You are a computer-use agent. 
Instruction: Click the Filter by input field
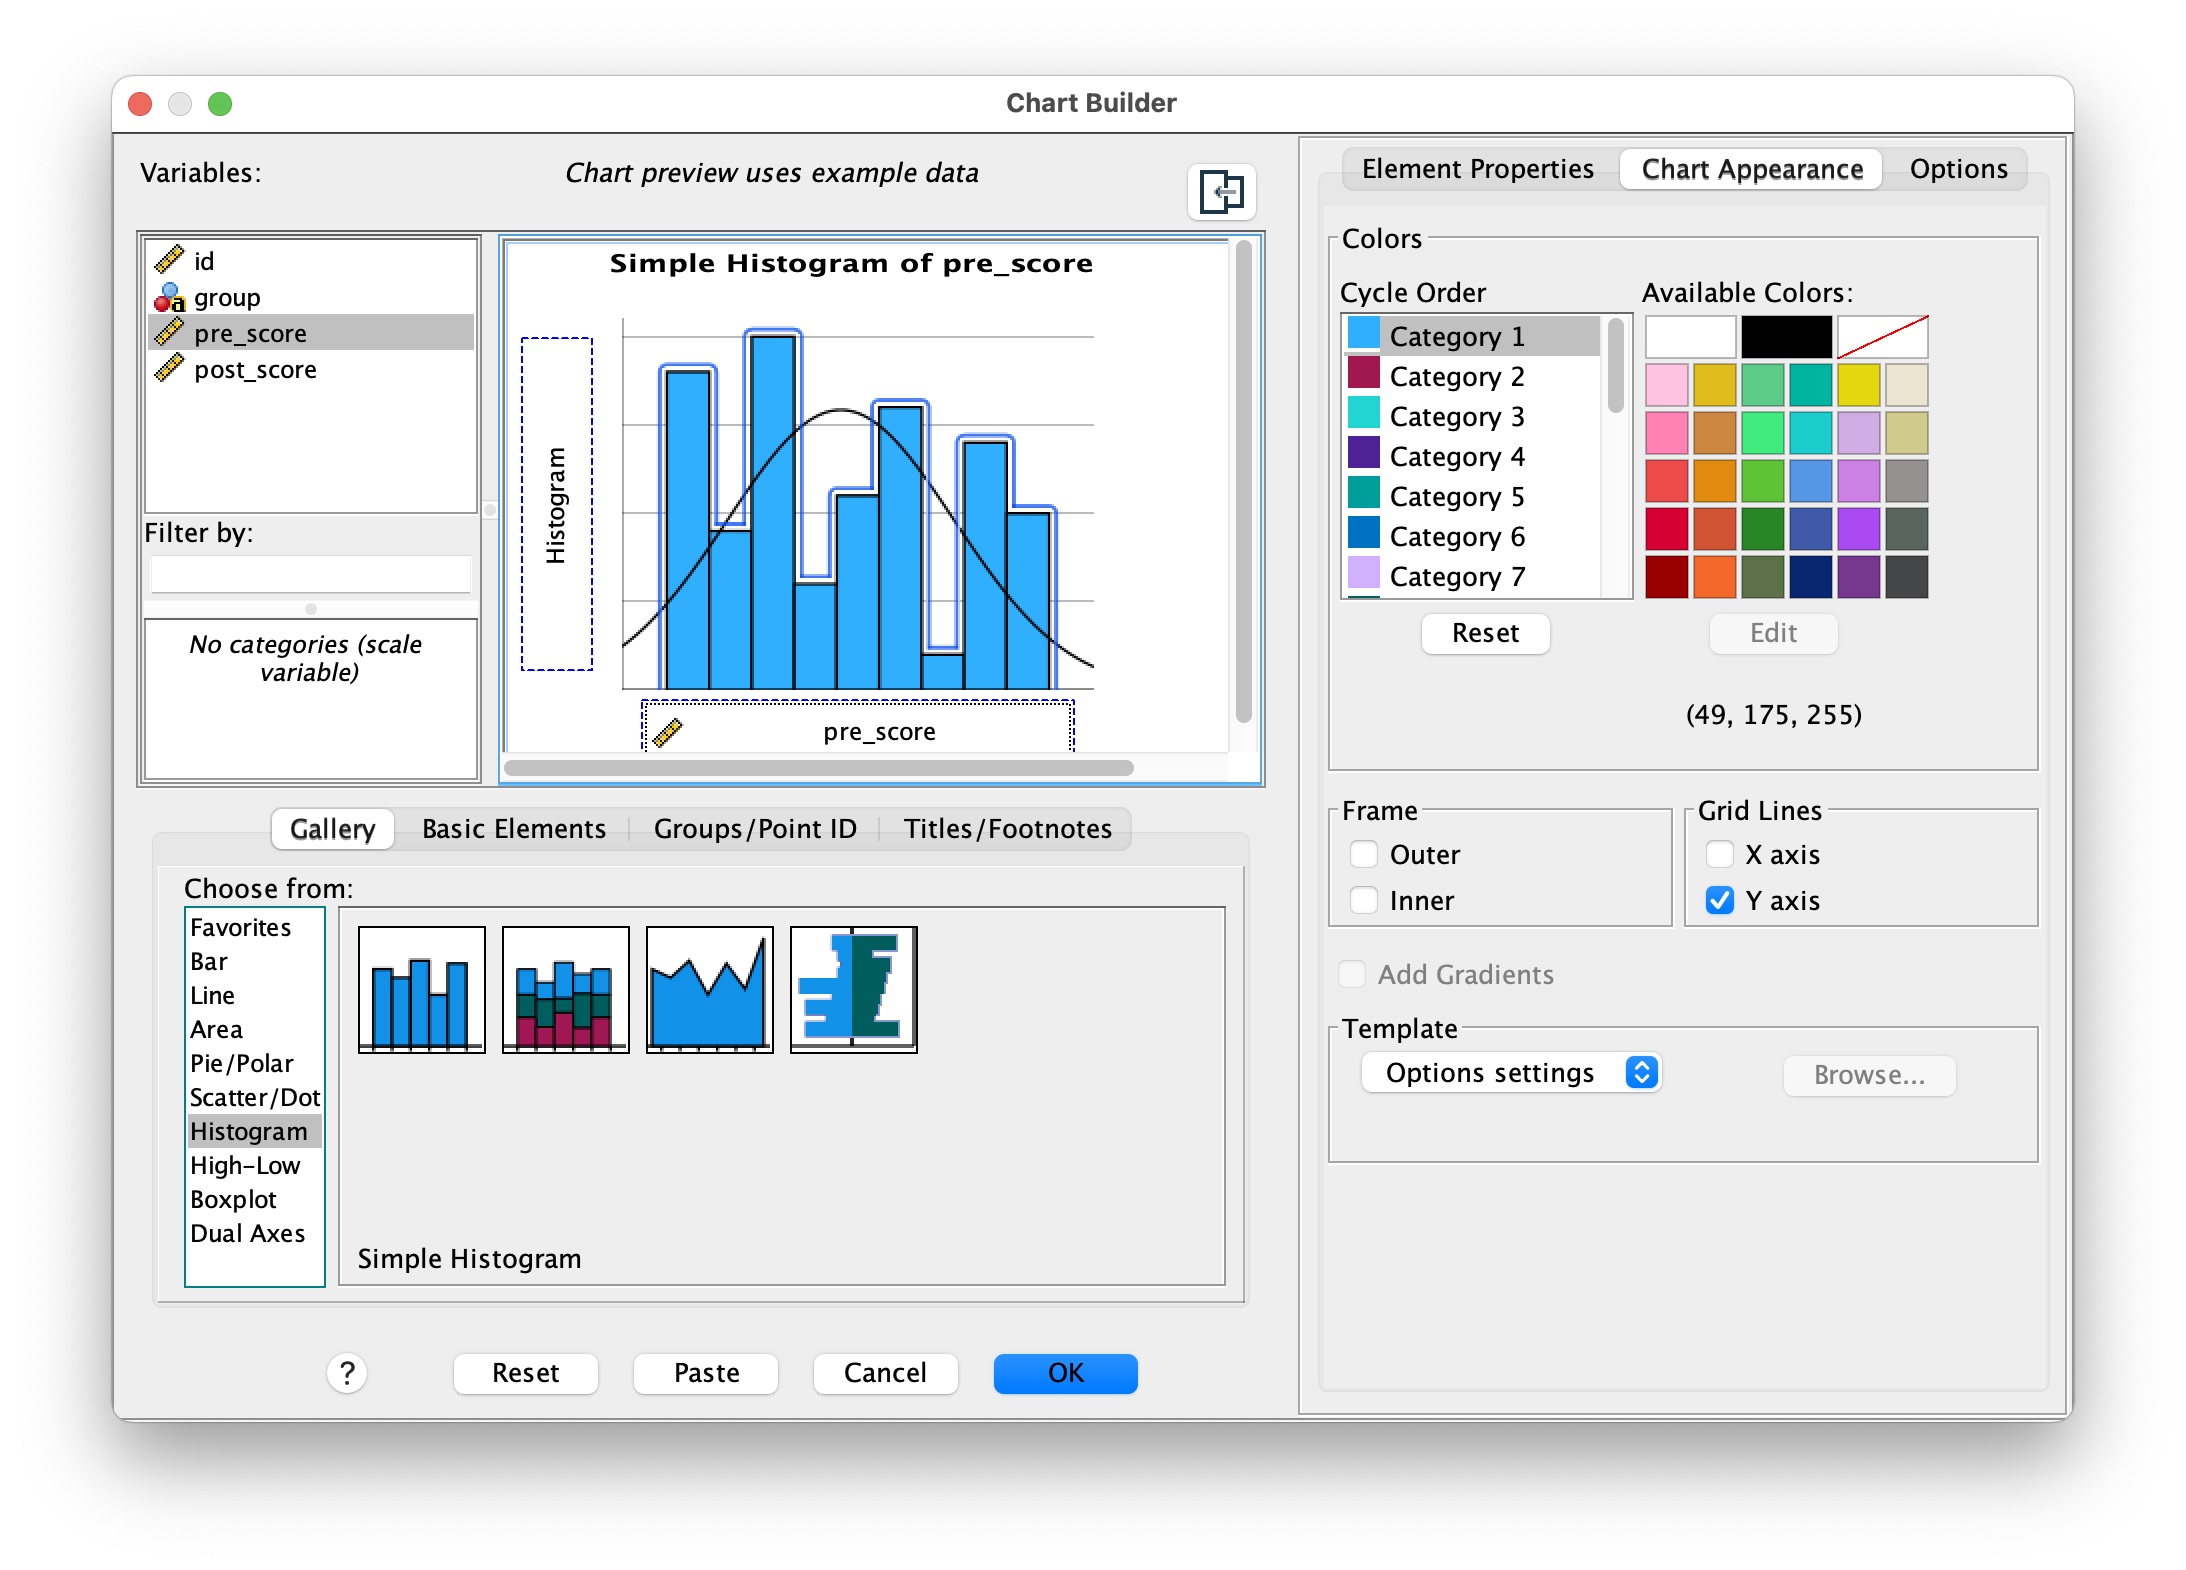pyautogui.click(x=311, y=575)
